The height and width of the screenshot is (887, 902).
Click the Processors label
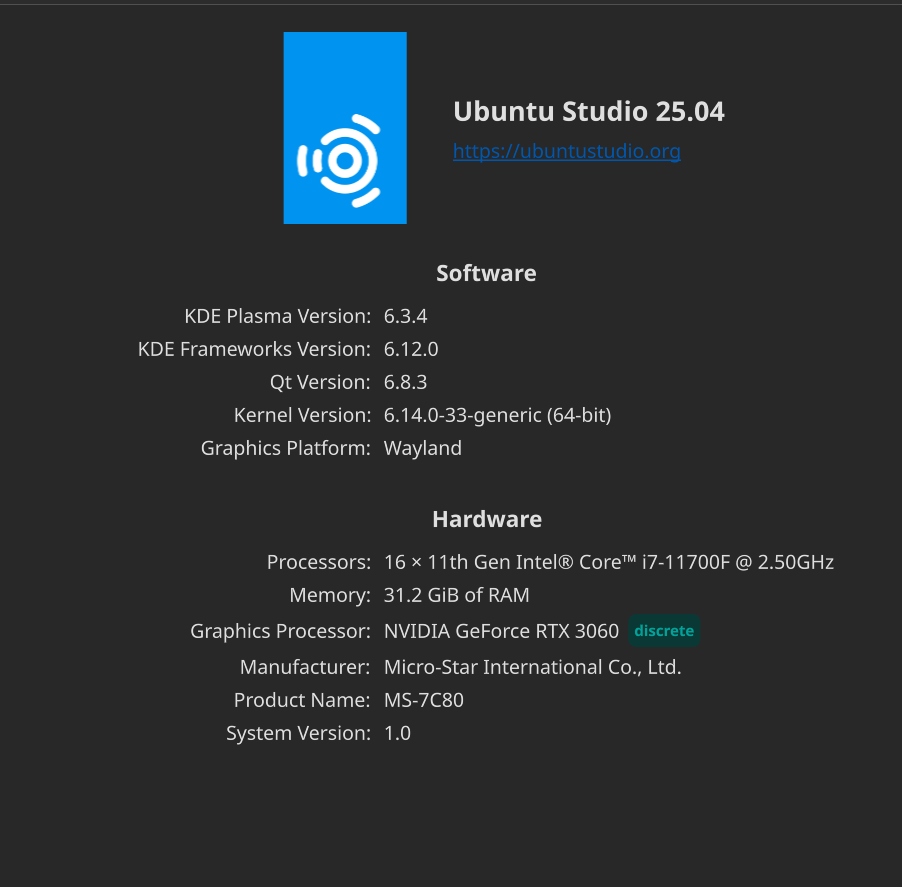click(x=319, y=562)
